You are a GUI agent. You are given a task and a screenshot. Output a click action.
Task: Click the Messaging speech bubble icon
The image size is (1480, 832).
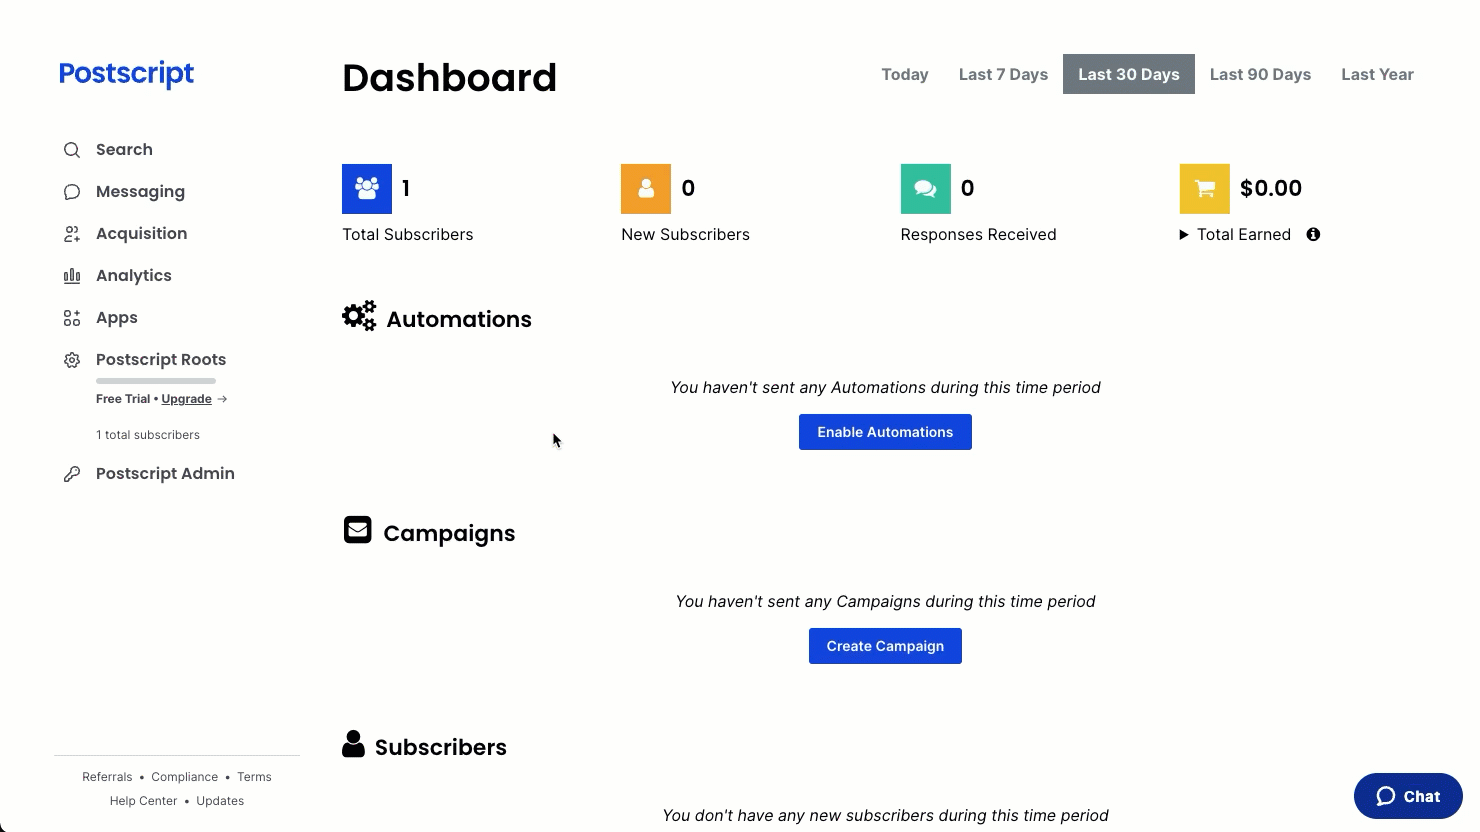click(x=72, y=192)
